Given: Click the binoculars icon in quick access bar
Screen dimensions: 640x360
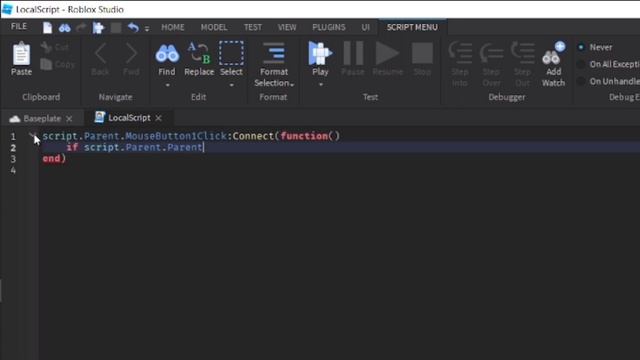Looking at the screenshot, I should pos(64,28).
